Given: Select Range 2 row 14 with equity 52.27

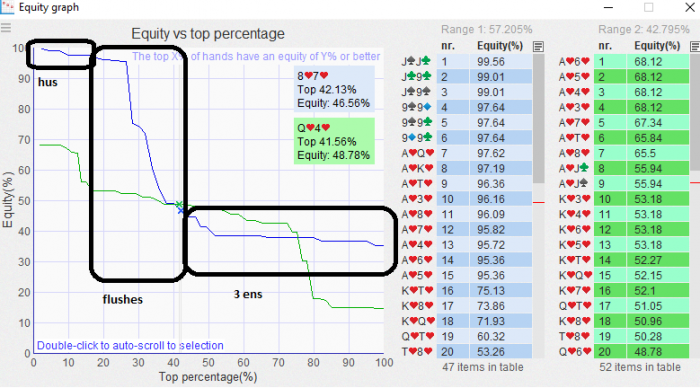Looking at the screenshot, I should (623, 260).
